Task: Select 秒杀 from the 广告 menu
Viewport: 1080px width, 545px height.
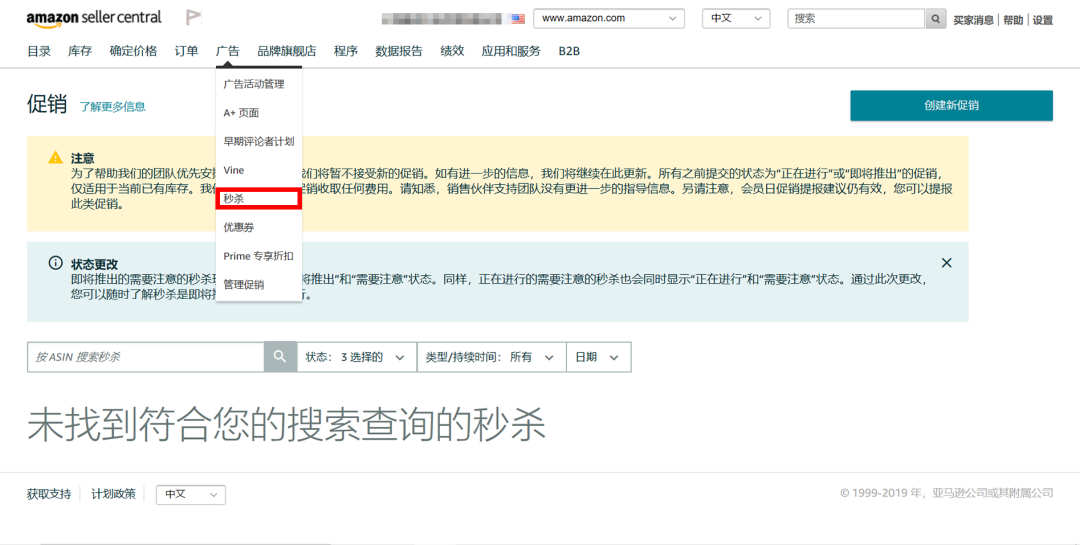Action: pos(258,198)
